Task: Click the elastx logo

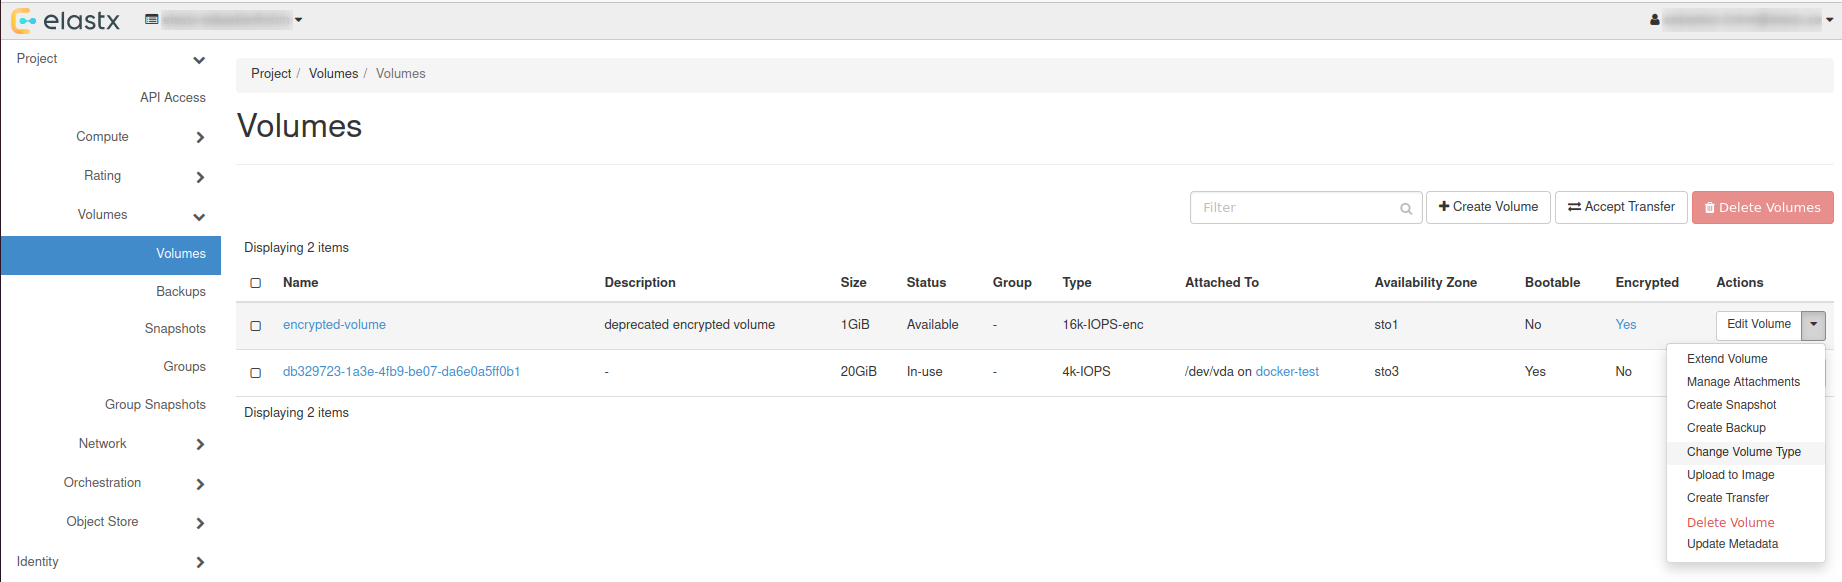Action: (x=66, y=20)
